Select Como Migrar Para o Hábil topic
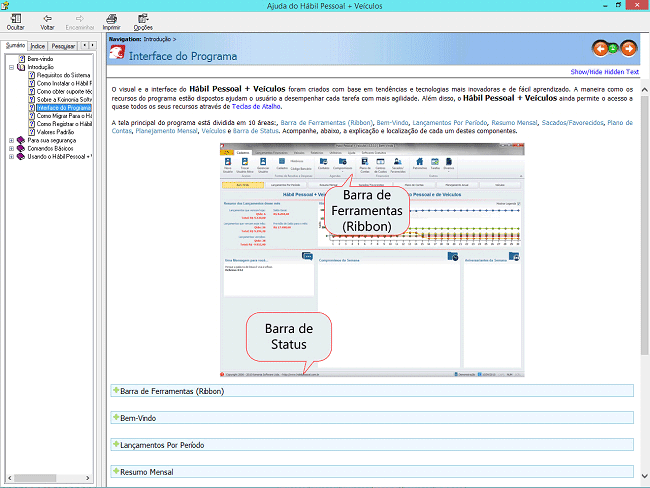This screenshot has height=488, width=650. click(64, 116)
